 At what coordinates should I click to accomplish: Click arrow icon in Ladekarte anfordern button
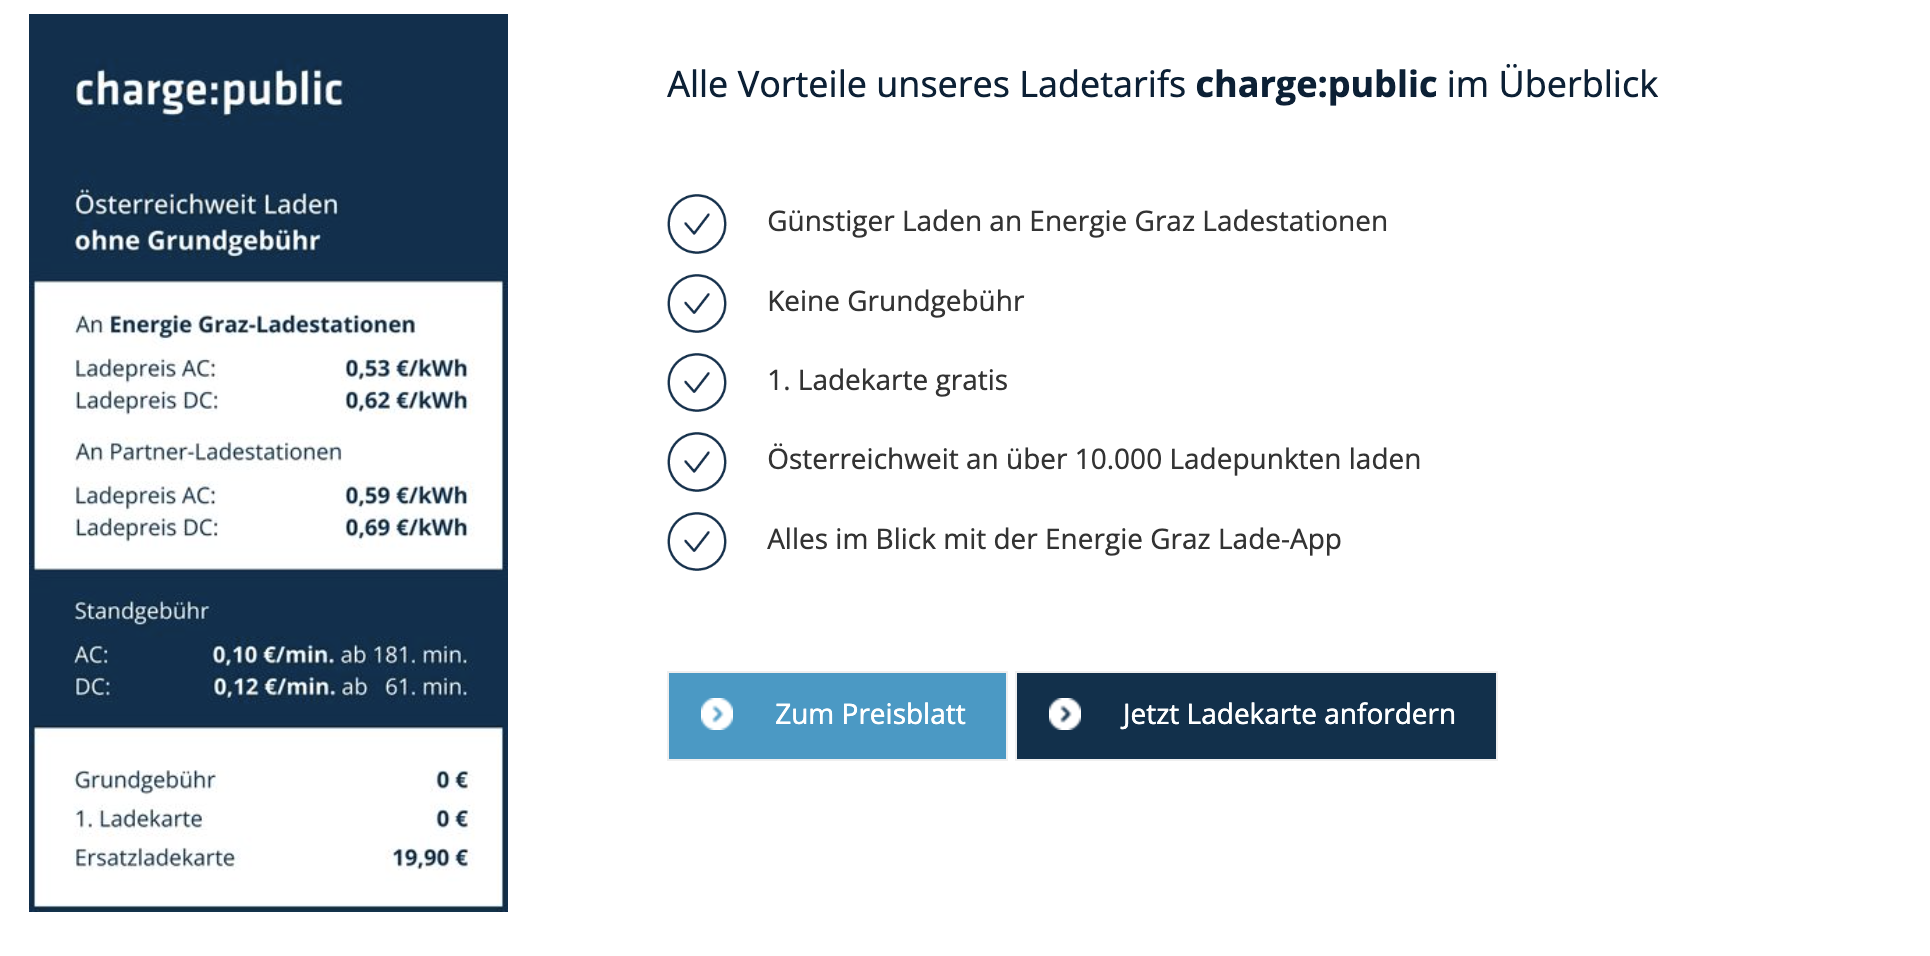pos(1064,714)
